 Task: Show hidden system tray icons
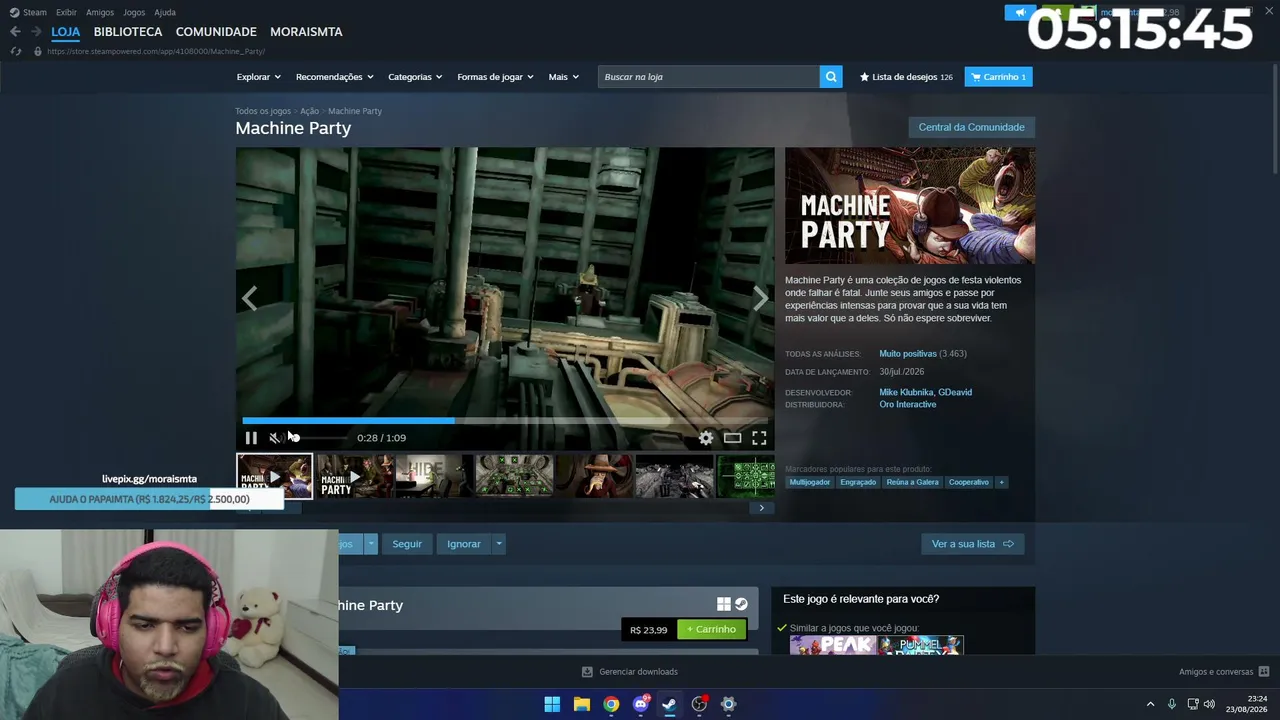click(x=1150, y=705)
